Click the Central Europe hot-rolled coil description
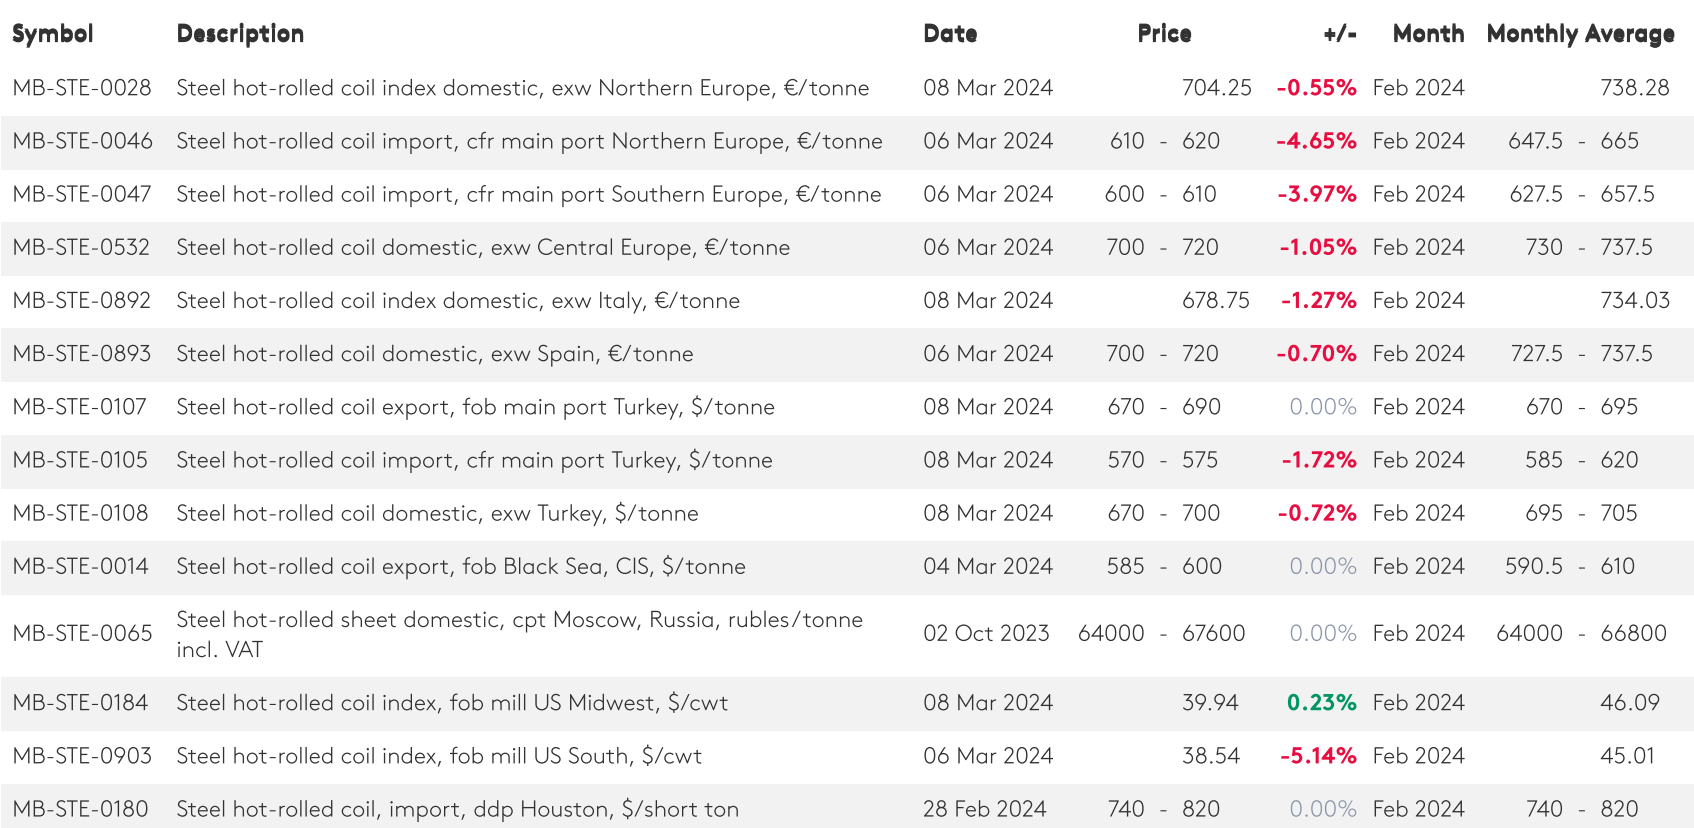 click(483, 248)
